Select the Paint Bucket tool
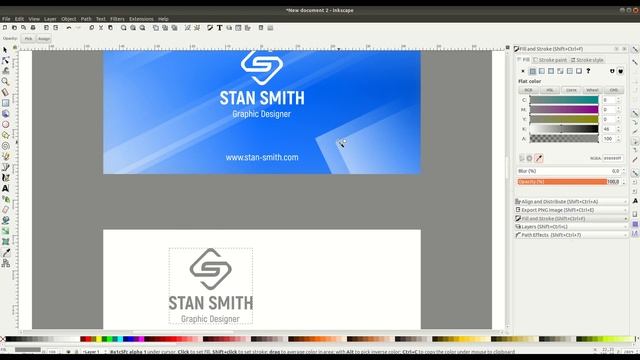This screenshot has width=640, height=360. coord(5,220)
